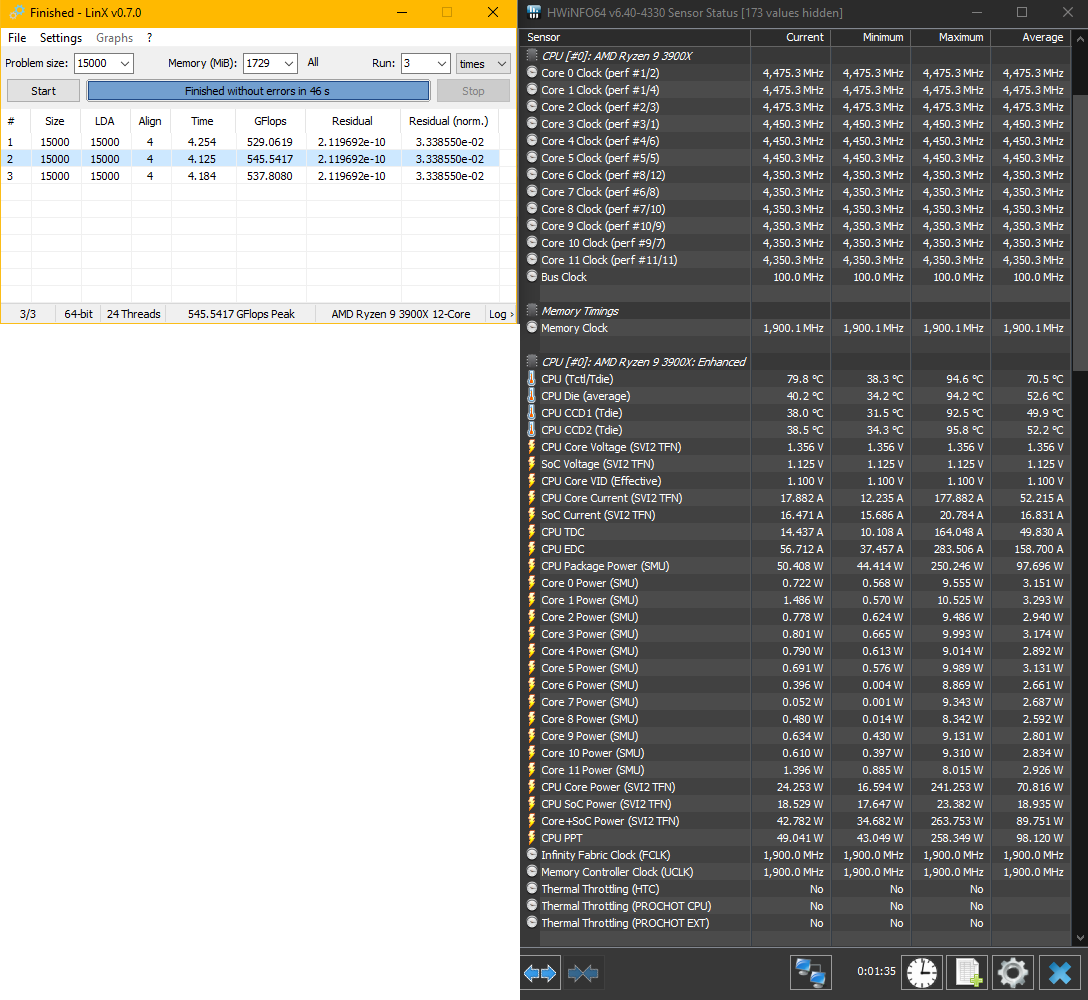
Task: Click the CPU CCD1 (Tdie) thermometer icon
Action: pos(532,412)
